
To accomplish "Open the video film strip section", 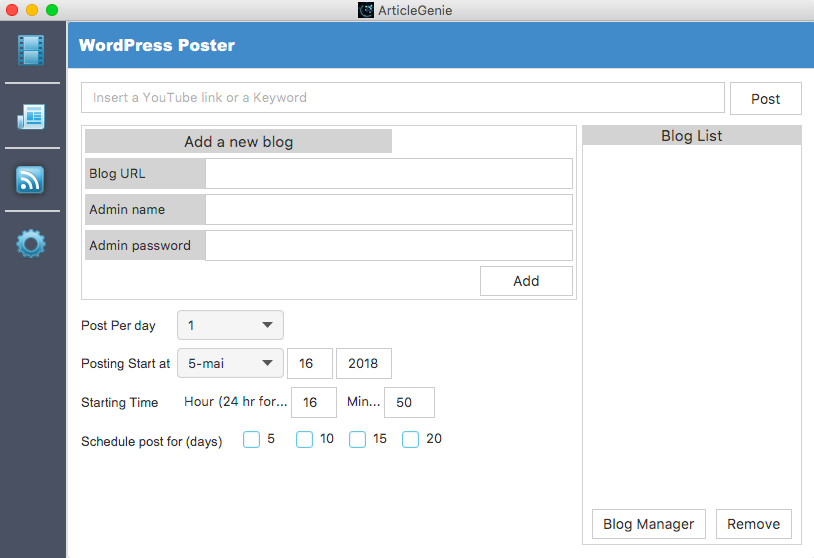I will [31, 50].
